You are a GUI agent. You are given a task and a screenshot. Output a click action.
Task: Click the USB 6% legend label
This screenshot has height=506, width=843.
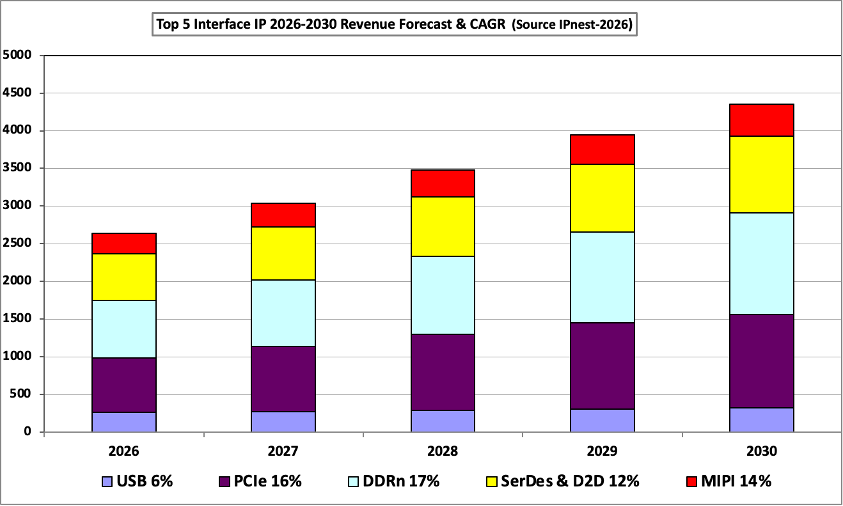[x=145, y=481]
